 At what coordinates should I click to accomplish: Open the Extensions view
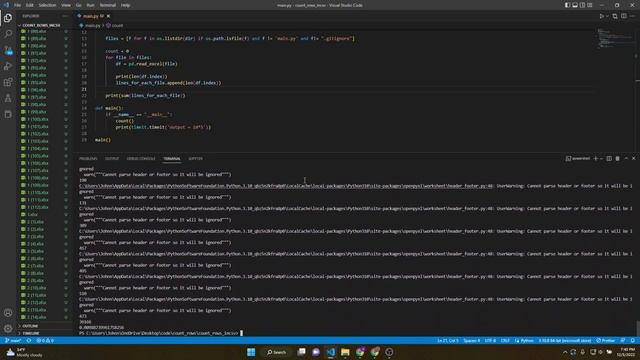(x=8, y=82)
